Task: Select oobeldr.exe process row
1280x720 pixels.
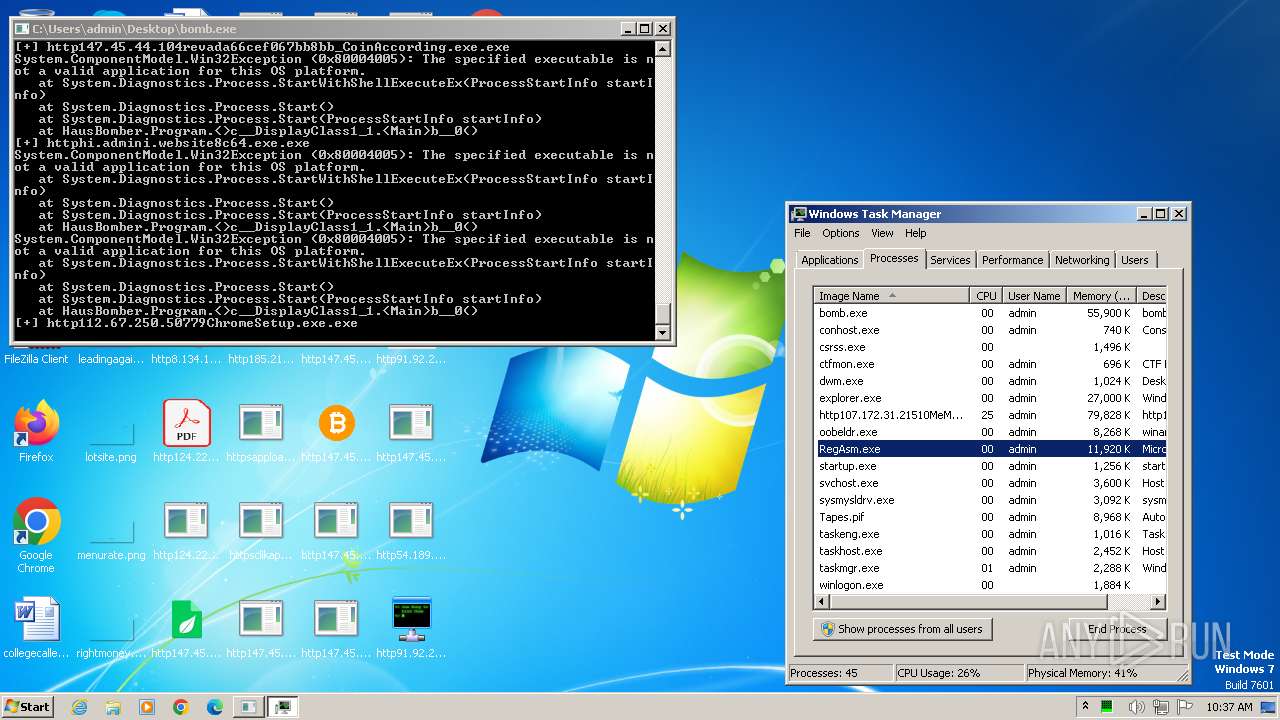Action: click(990, 432)
